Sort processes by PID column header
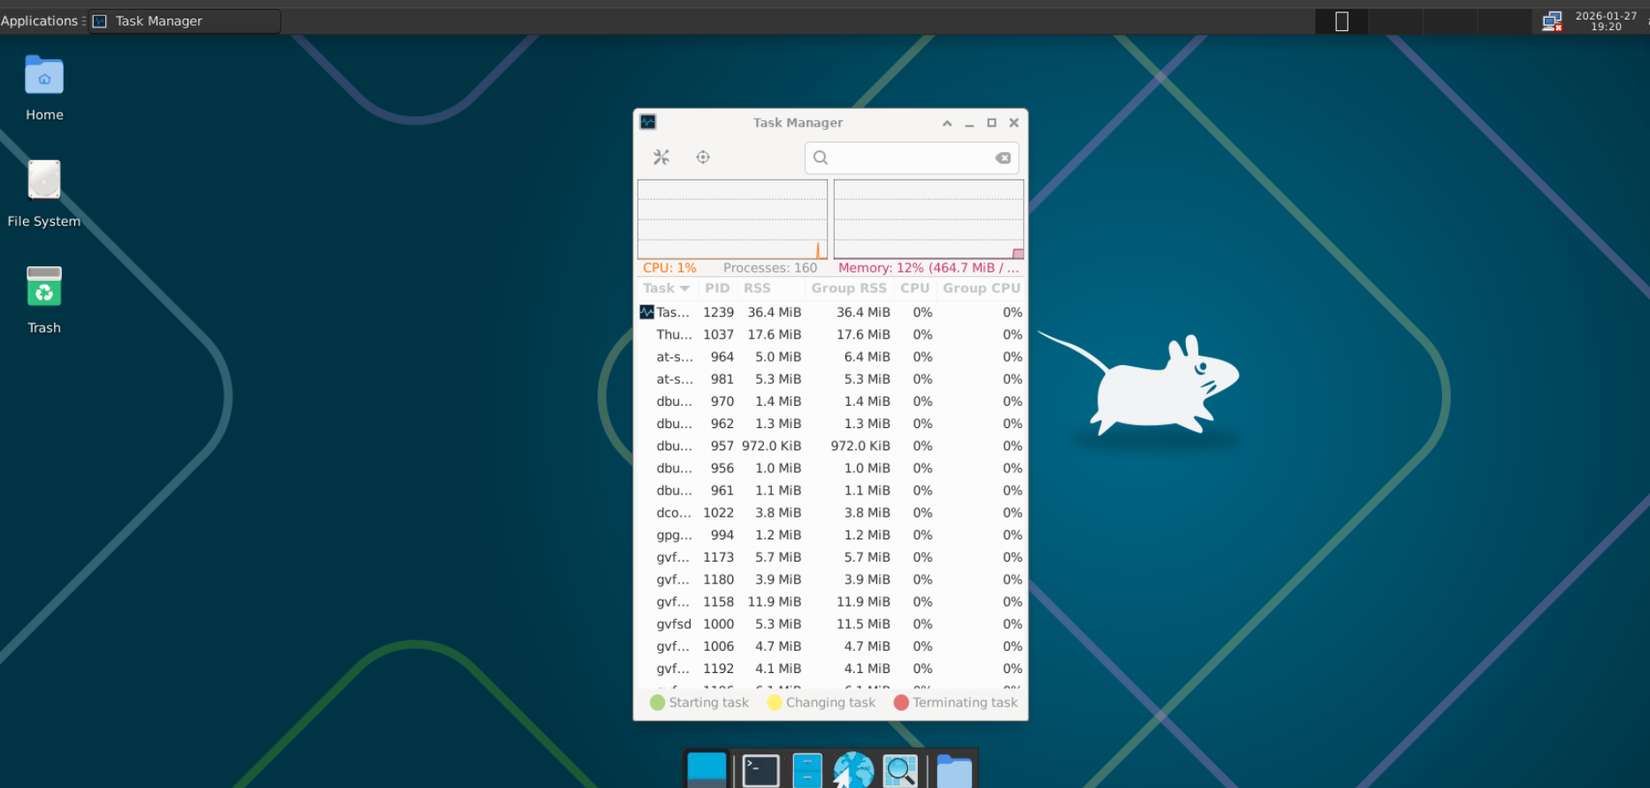The width and height of the screenshot is (1650, 788). coord(717,288)
